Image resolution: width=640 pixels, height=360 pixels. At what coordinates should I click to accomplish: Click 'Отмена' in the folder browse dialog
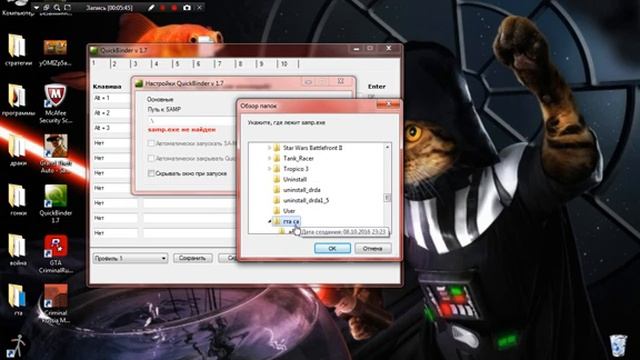click(373, 248)
